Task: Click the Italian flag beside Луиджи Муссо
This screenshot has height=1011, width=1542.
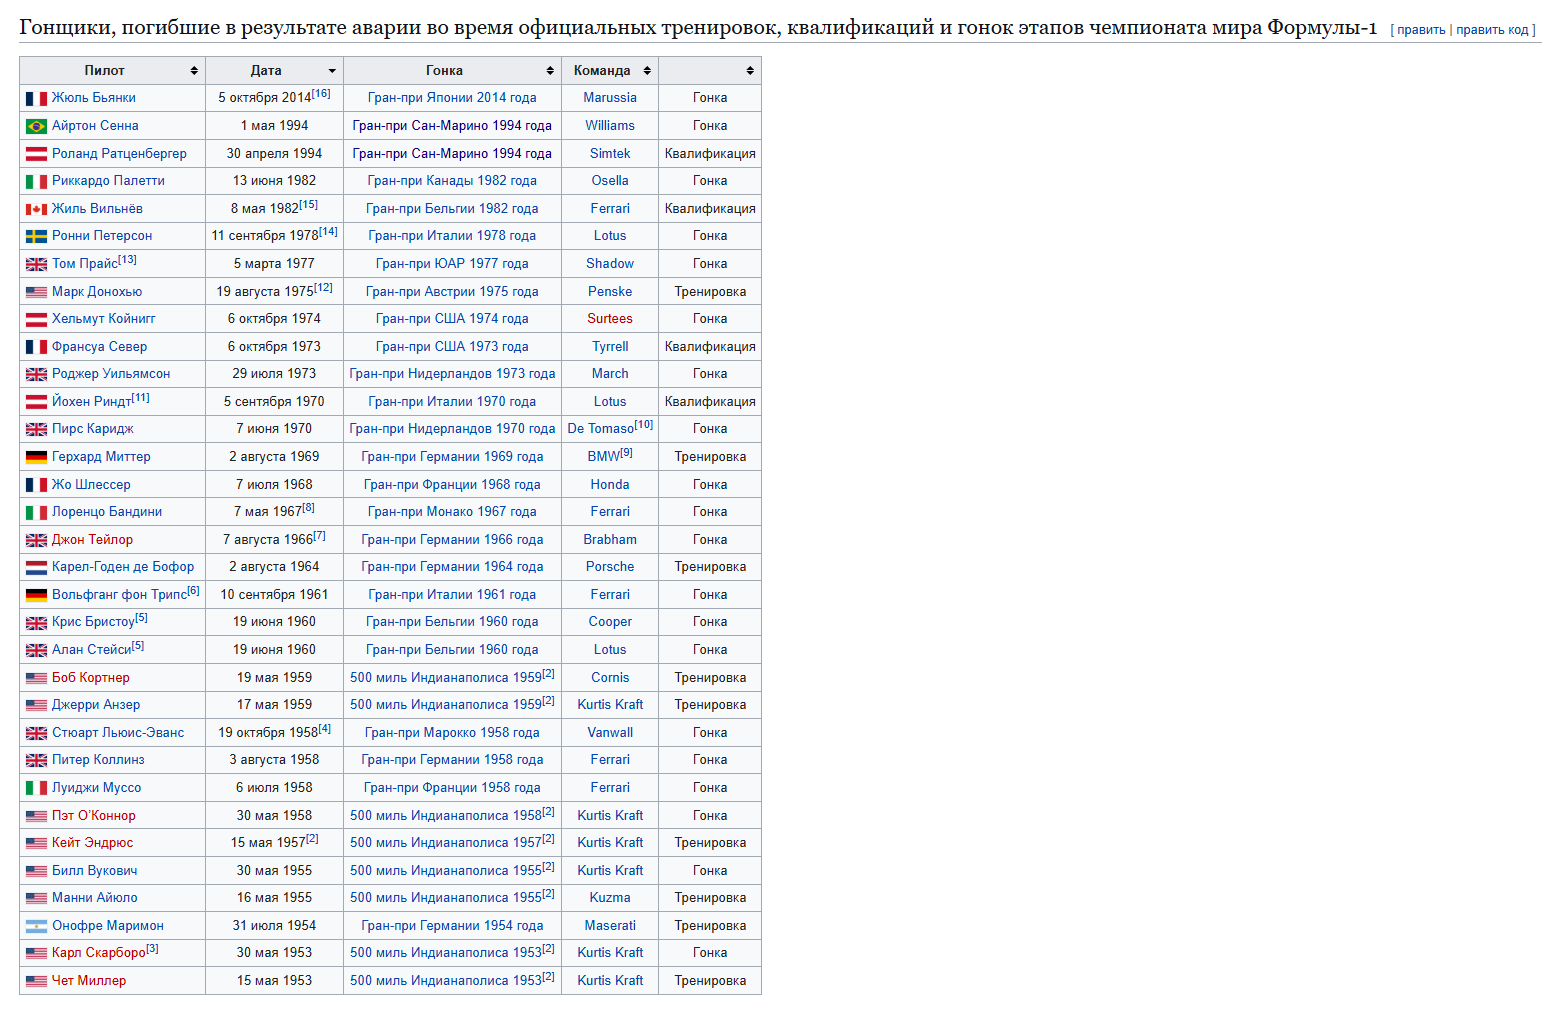Action: pos(36,788)
